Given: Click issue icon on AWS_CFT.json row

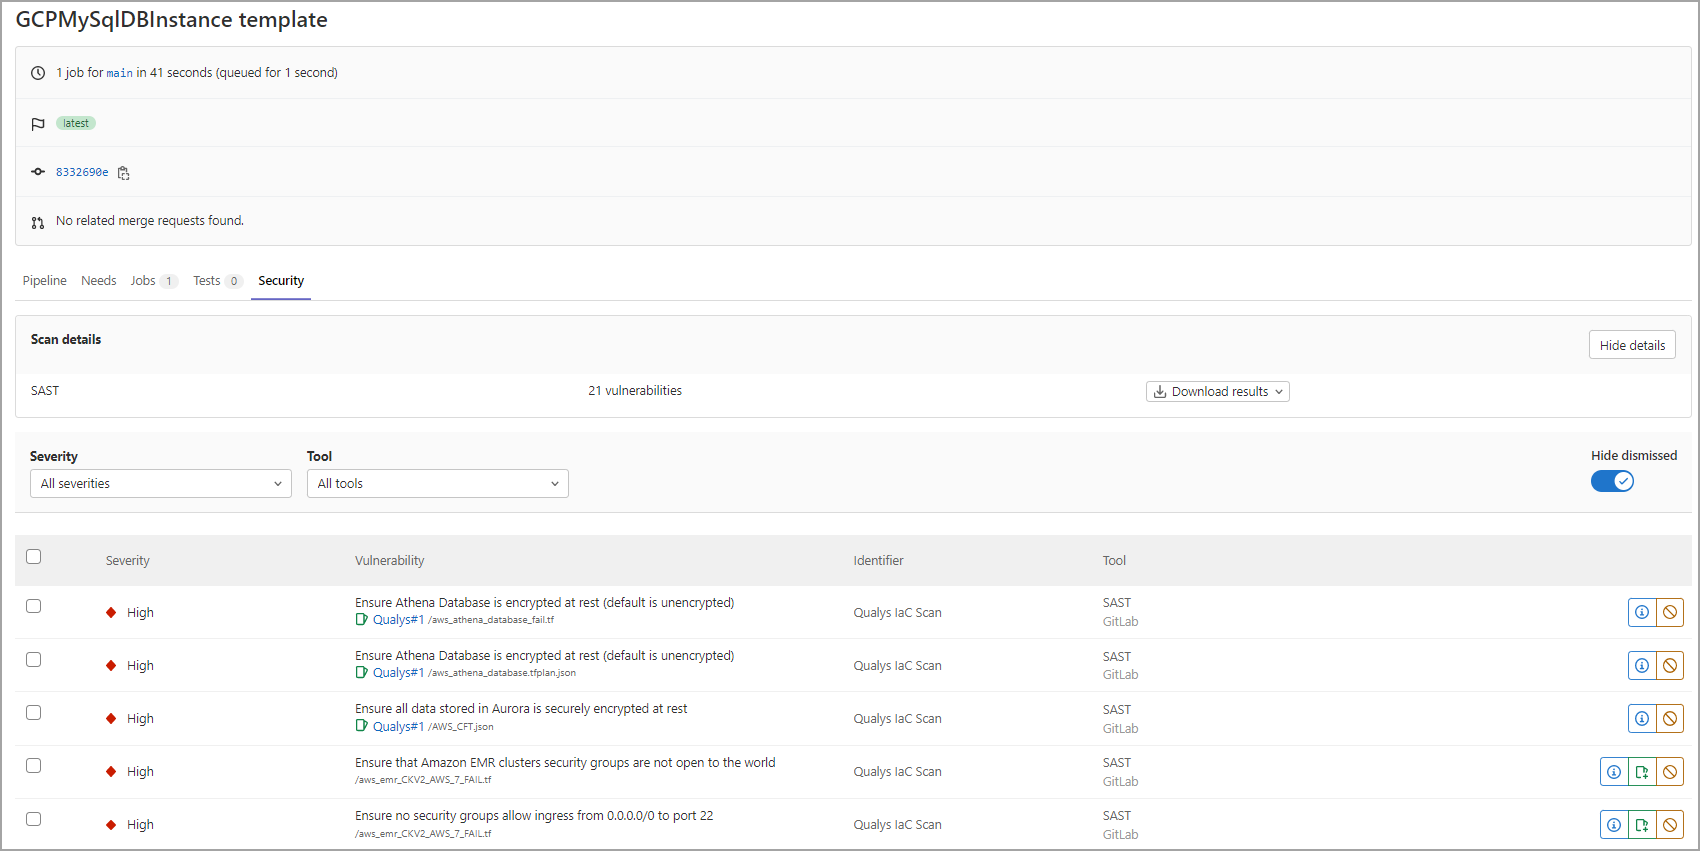Looking at the screenshot, I should pos(362,726).
